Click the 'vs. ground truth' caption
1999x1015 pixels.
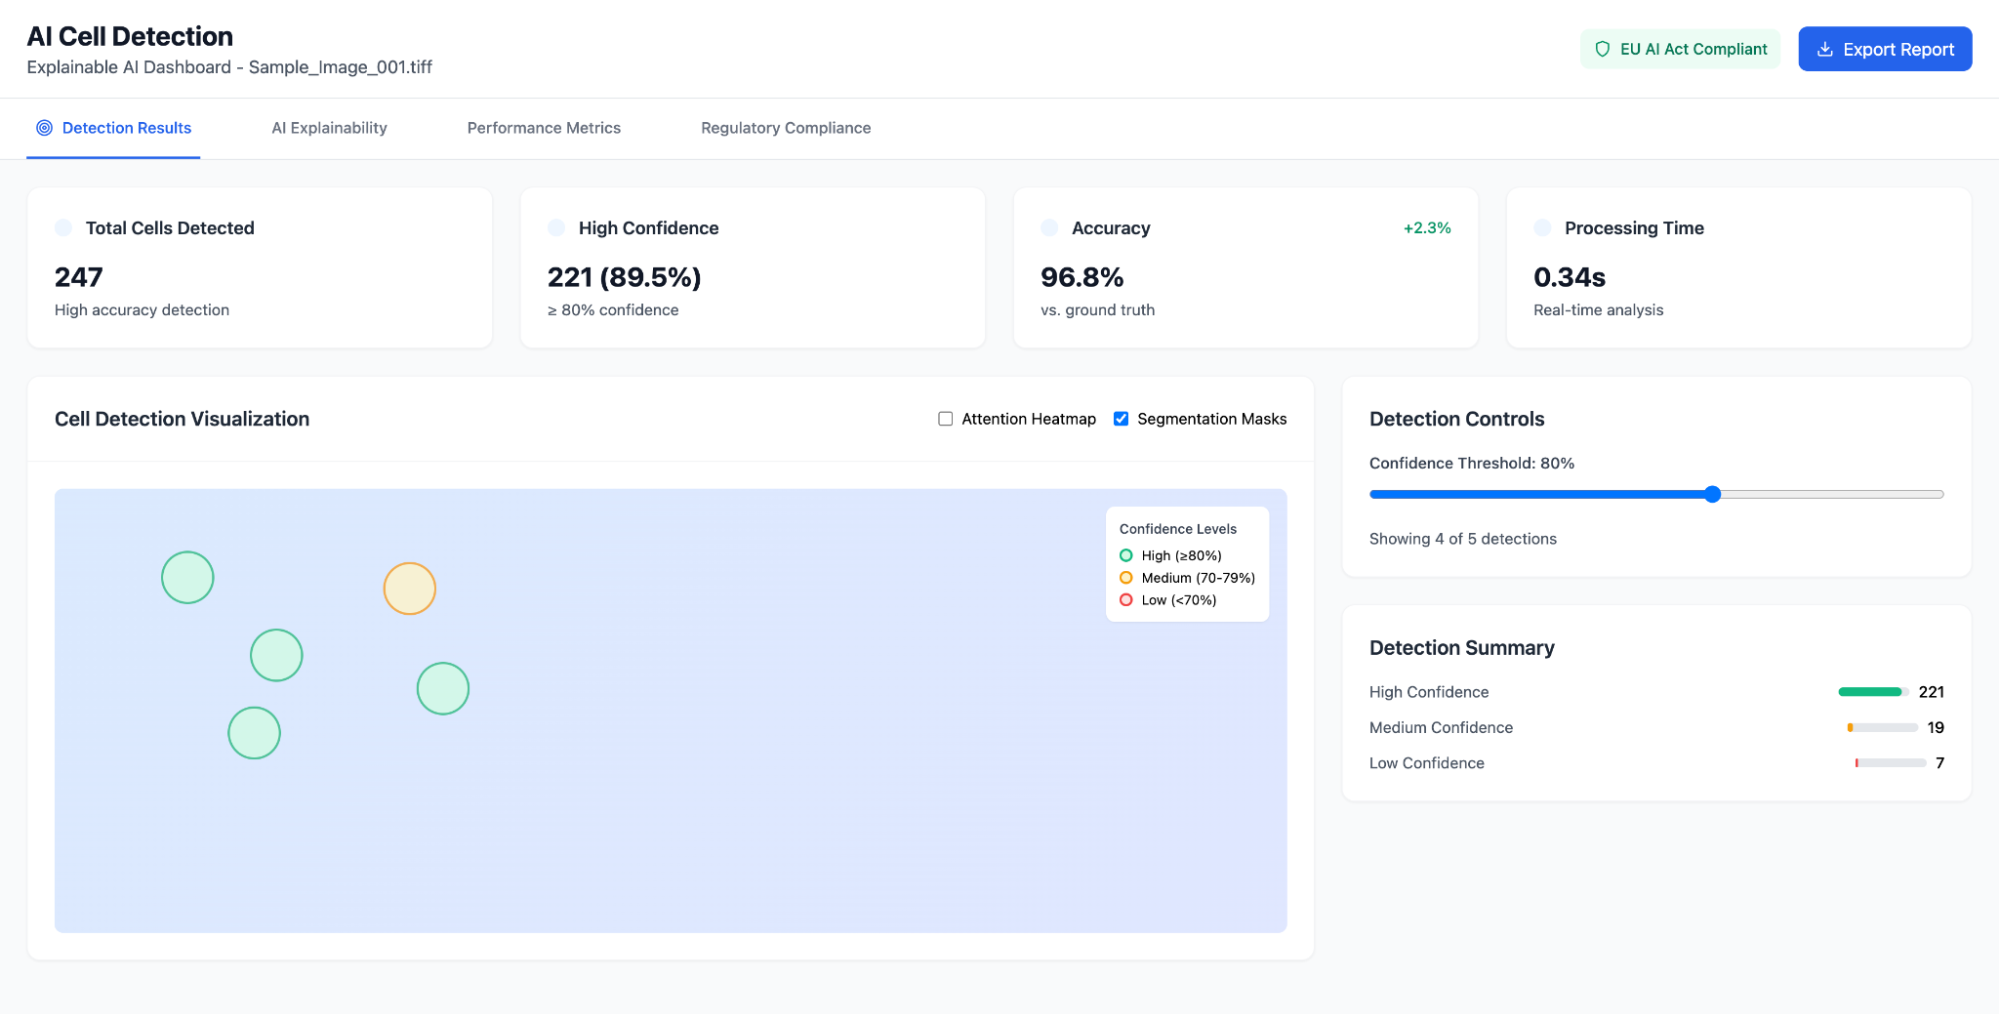pyautogui.click(x=1097, y=310)
